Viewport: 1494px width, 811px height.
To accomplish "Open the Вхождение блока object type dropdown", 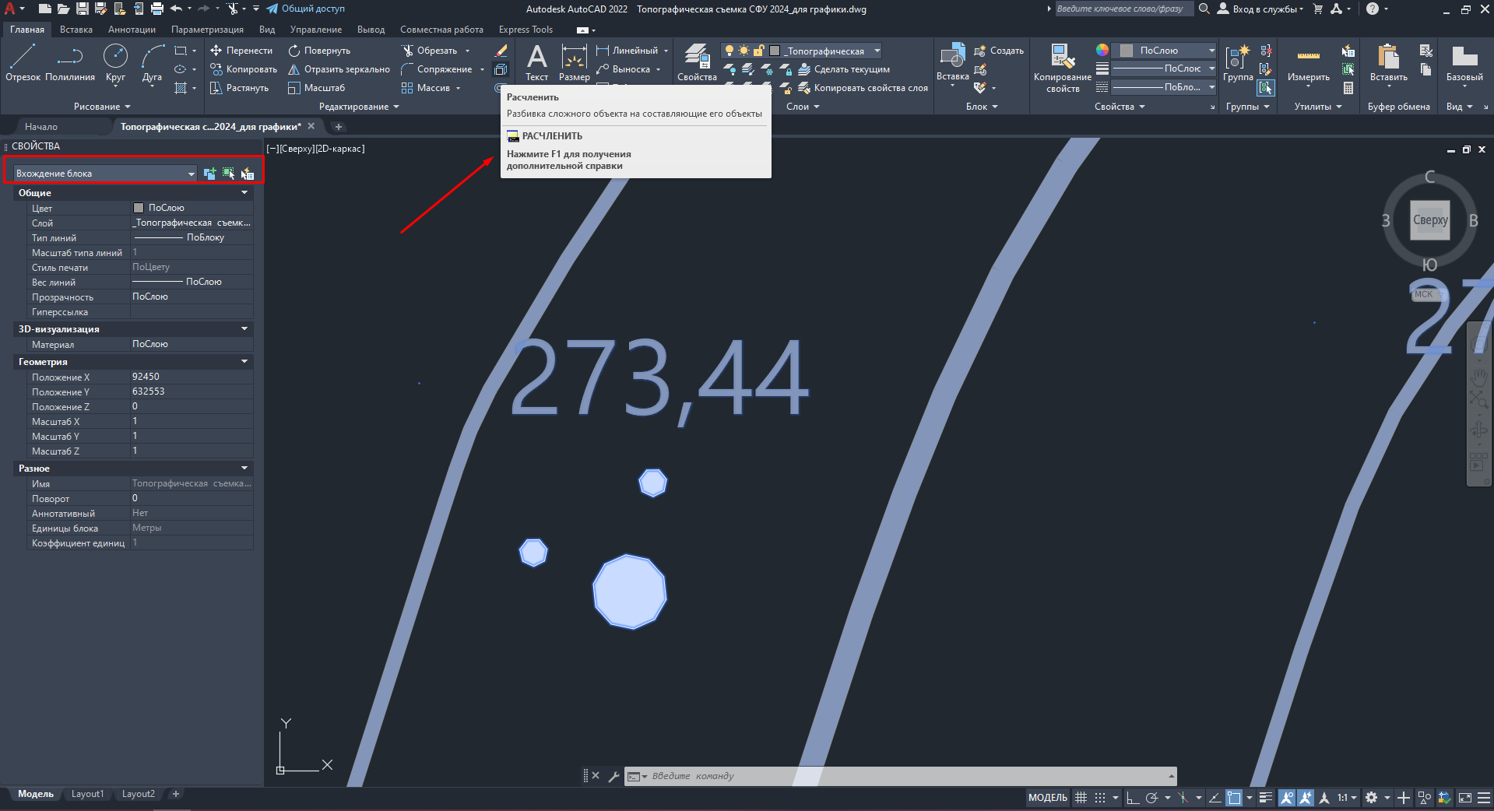I will click(x=104, y=174).
